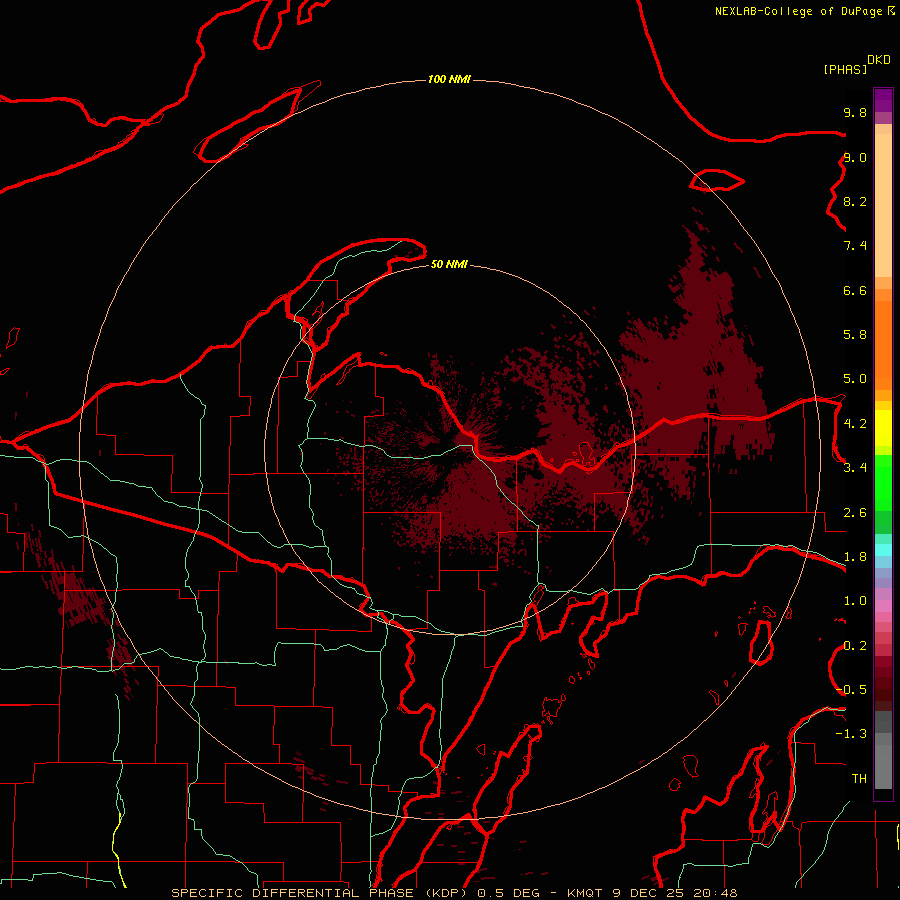Click the TH threshold label on the scale

[x=859, y=778]
